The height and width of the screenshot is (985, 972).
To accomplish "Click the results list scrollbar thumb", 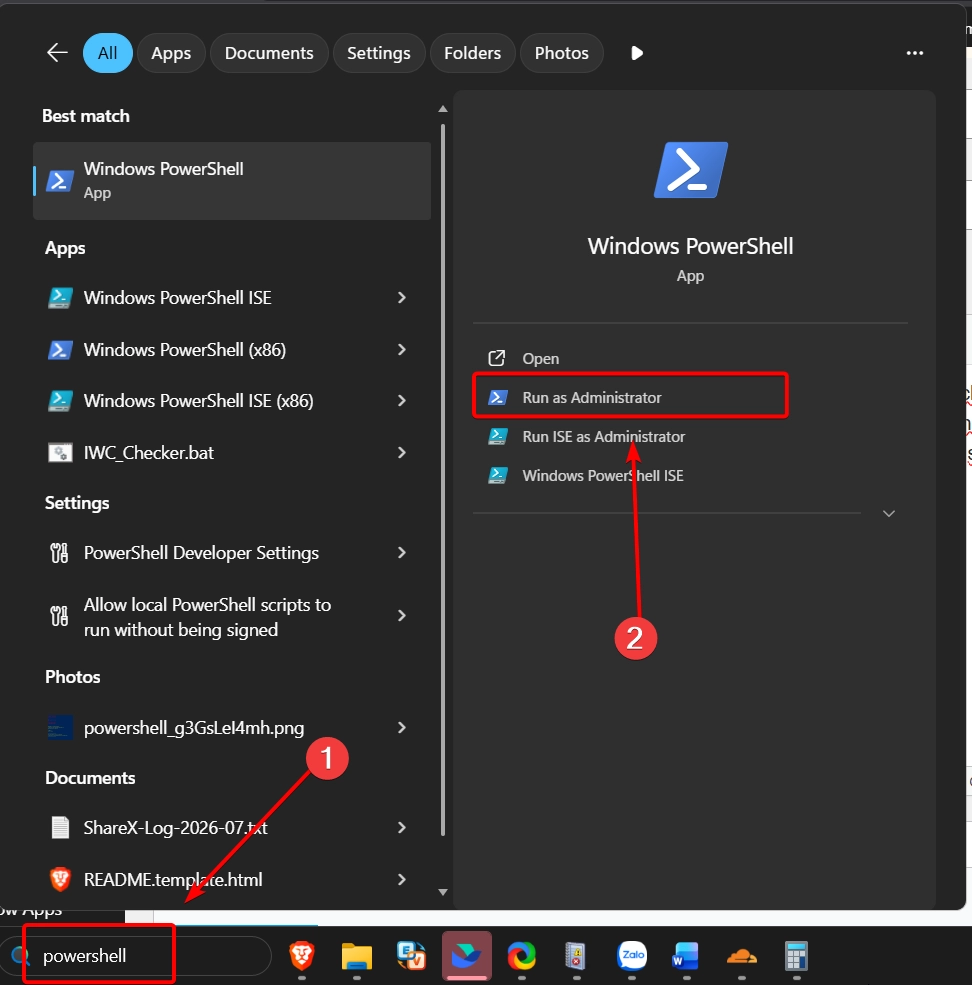I will click(443, 480).
